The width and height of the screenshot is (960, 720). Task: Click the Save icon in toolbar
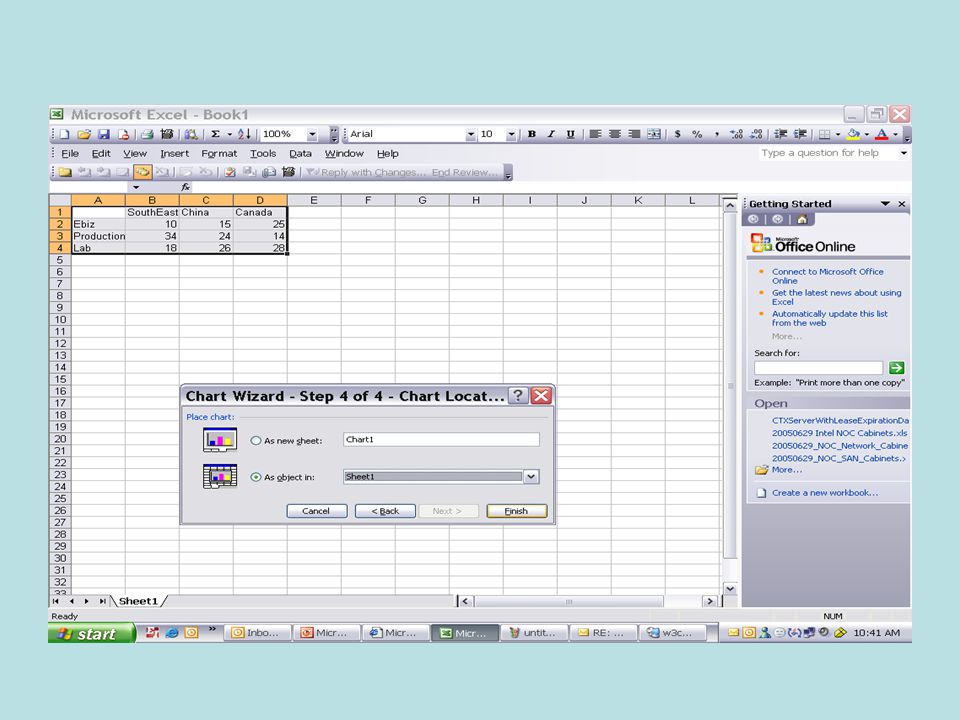point(103,134)
